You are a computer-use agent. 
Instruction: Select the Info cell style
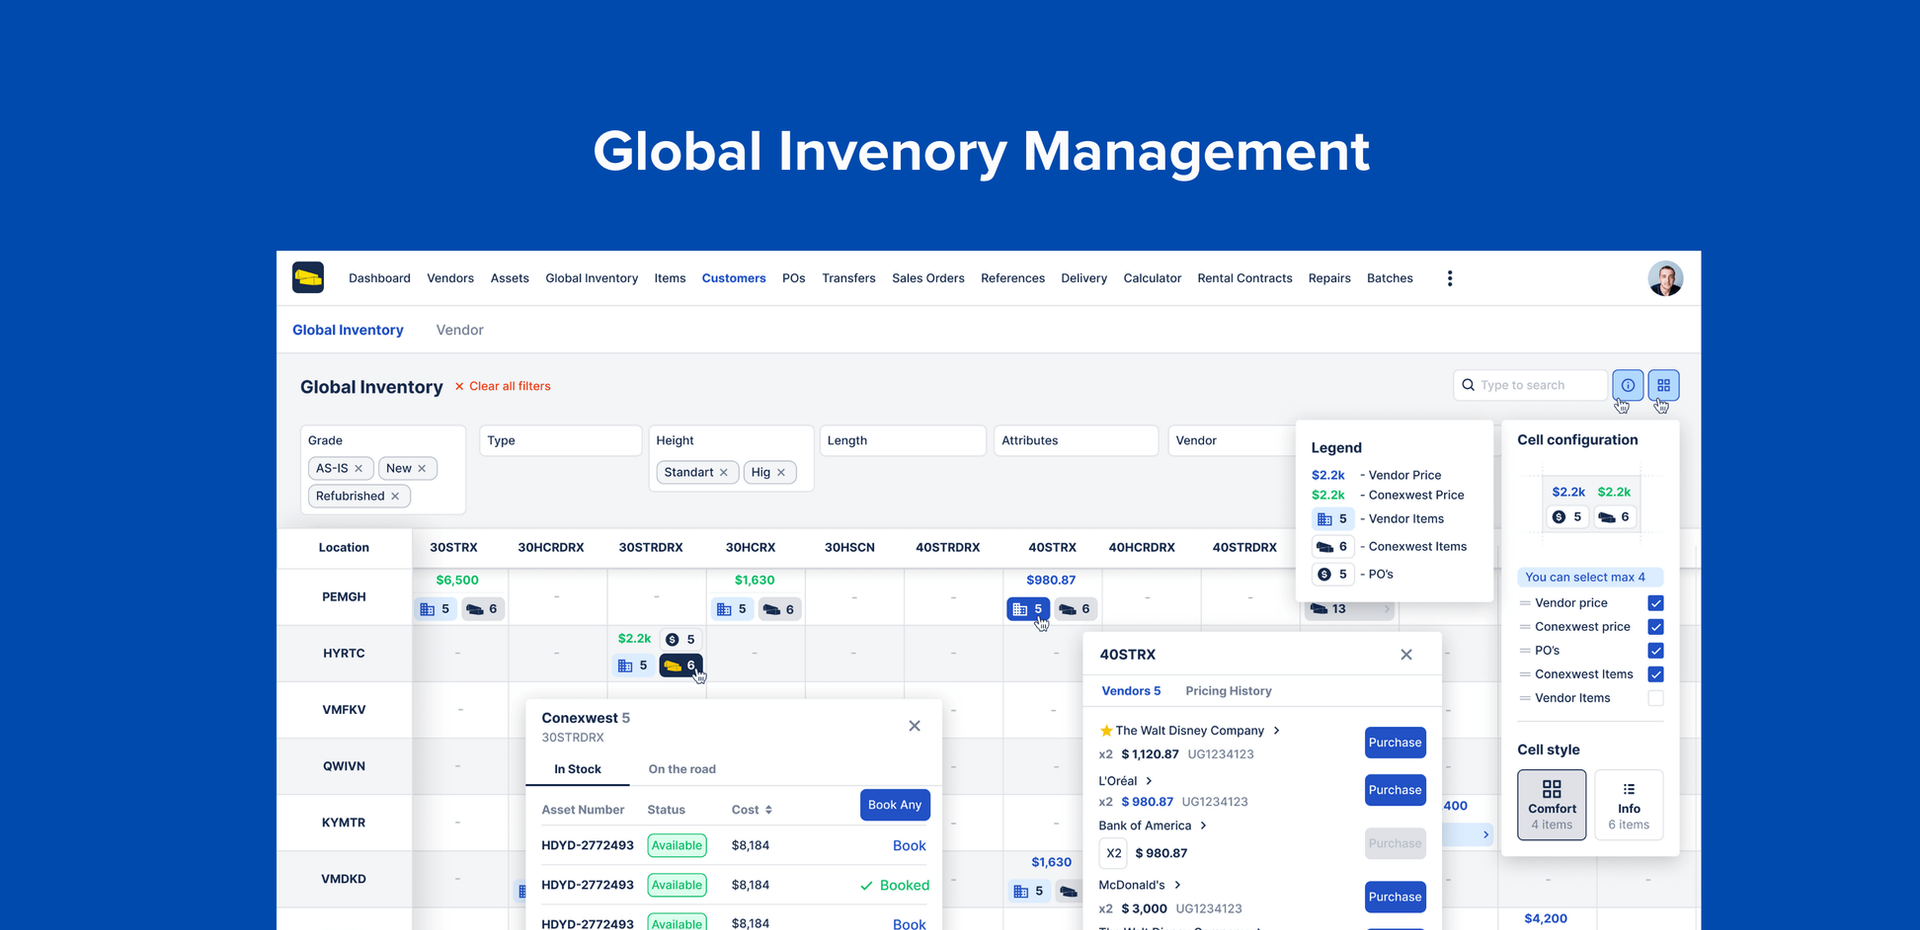1628,805
